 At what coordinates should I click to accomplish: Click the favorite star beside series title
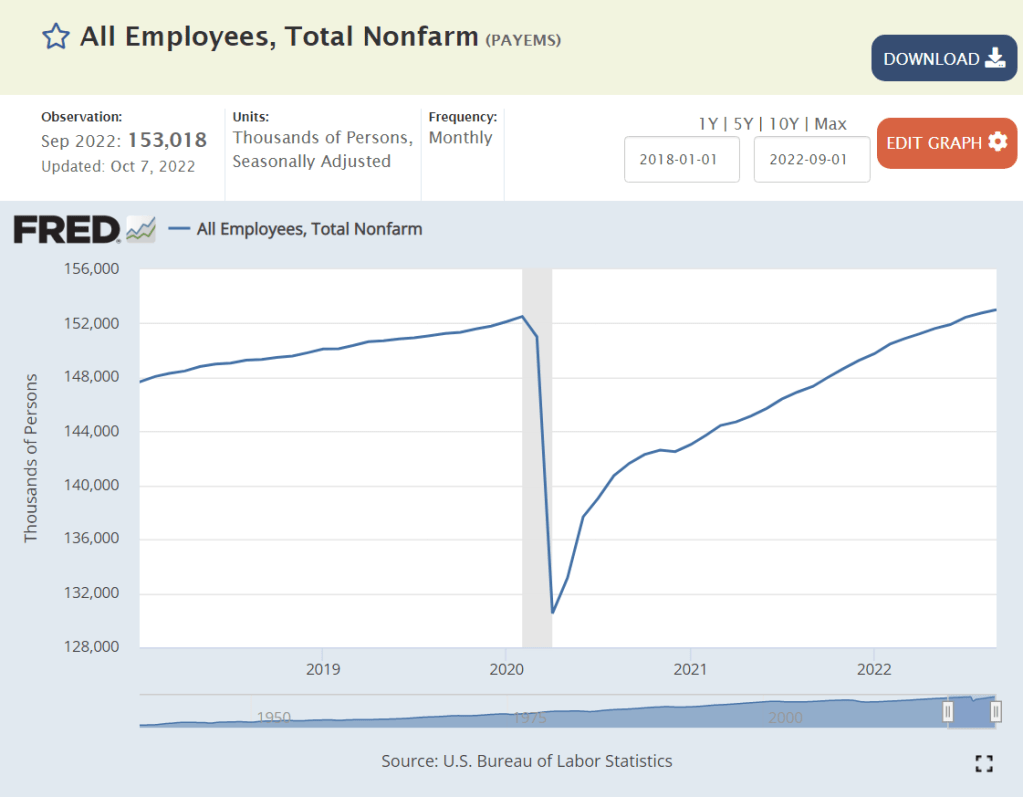click(55, 38)
